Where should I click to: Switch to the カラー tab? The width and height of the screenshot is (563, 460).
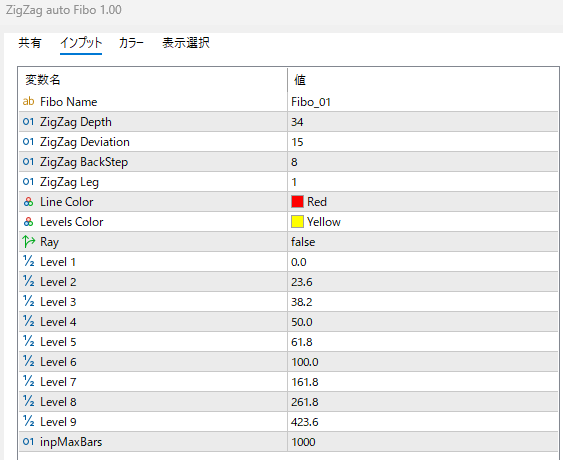click(x=131, y=43)
